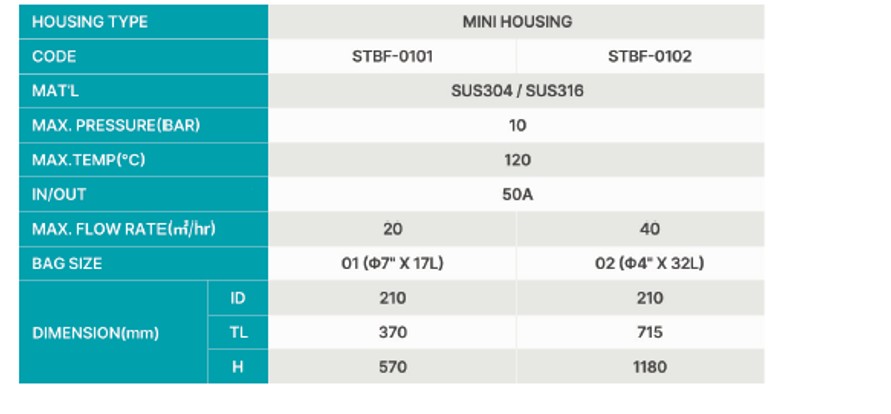This screenshot has height=414, width=891.
Task: Click the STBF-0101 code cell
Action: pyautogui.click(x=393, y=56)
